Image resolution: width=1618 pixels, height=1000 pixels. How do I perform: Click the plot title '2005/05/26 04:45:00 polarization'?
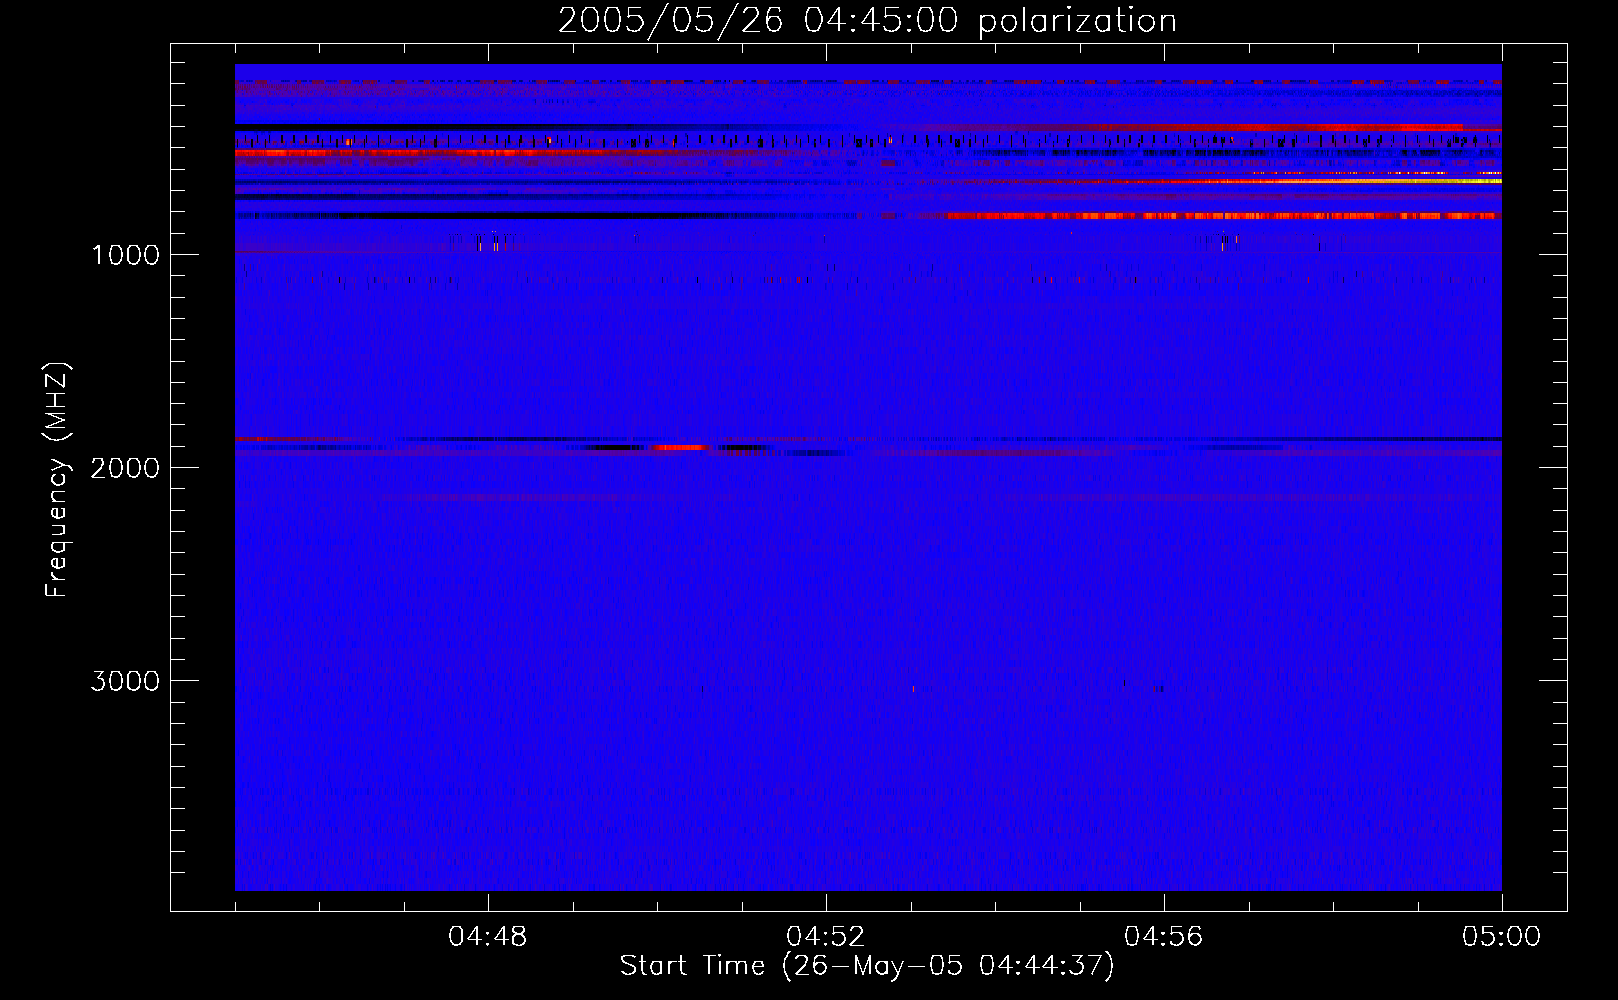coord(867,20)
